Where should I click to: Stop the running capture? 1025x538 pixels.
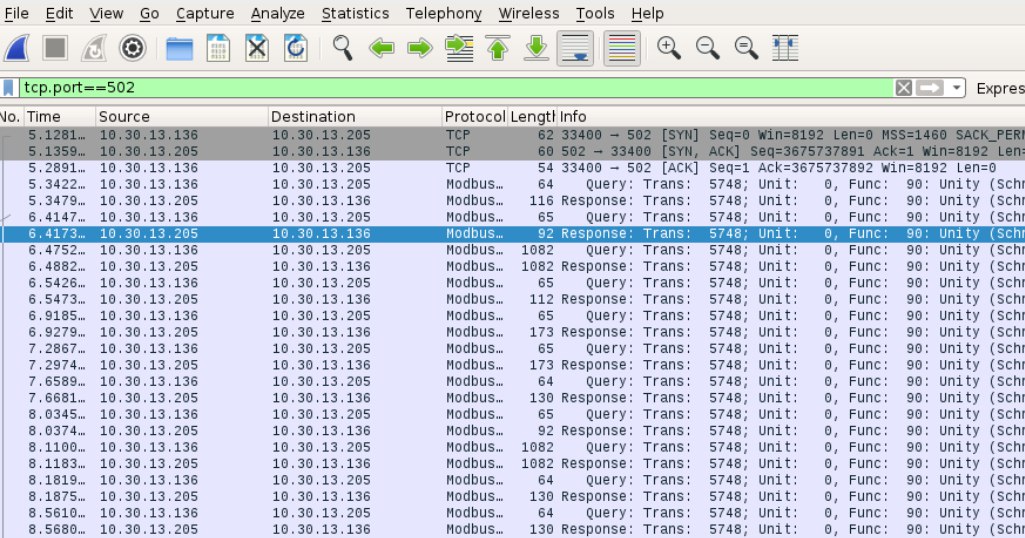pos(55,48)
